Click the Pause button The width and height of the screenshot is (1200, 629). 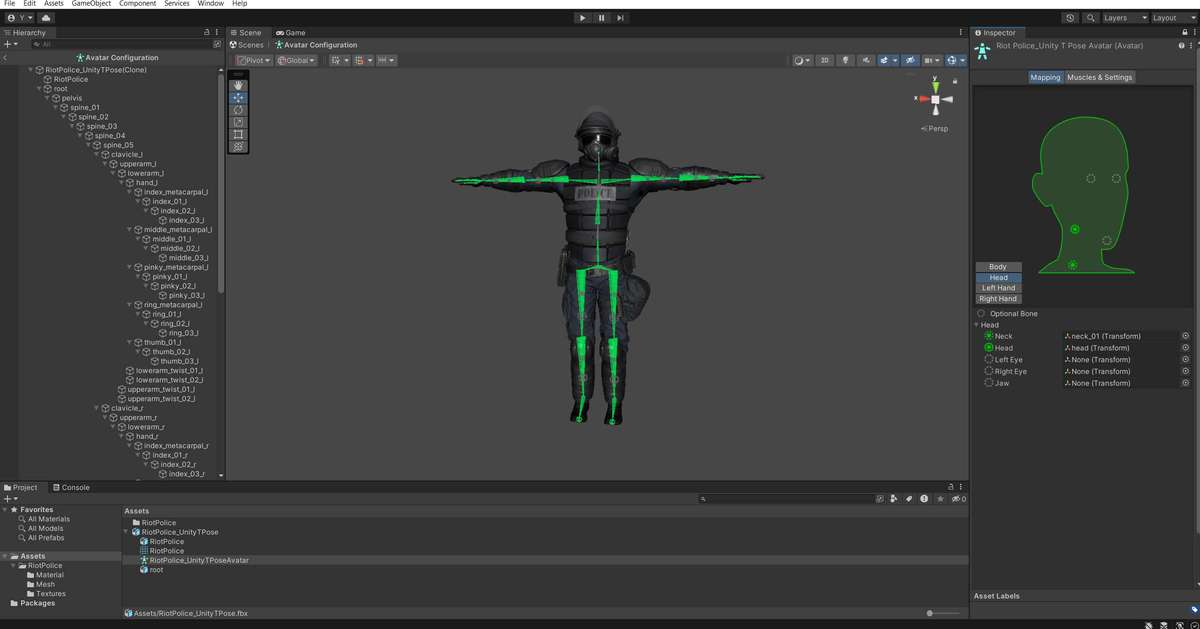(x=602, y=18)
